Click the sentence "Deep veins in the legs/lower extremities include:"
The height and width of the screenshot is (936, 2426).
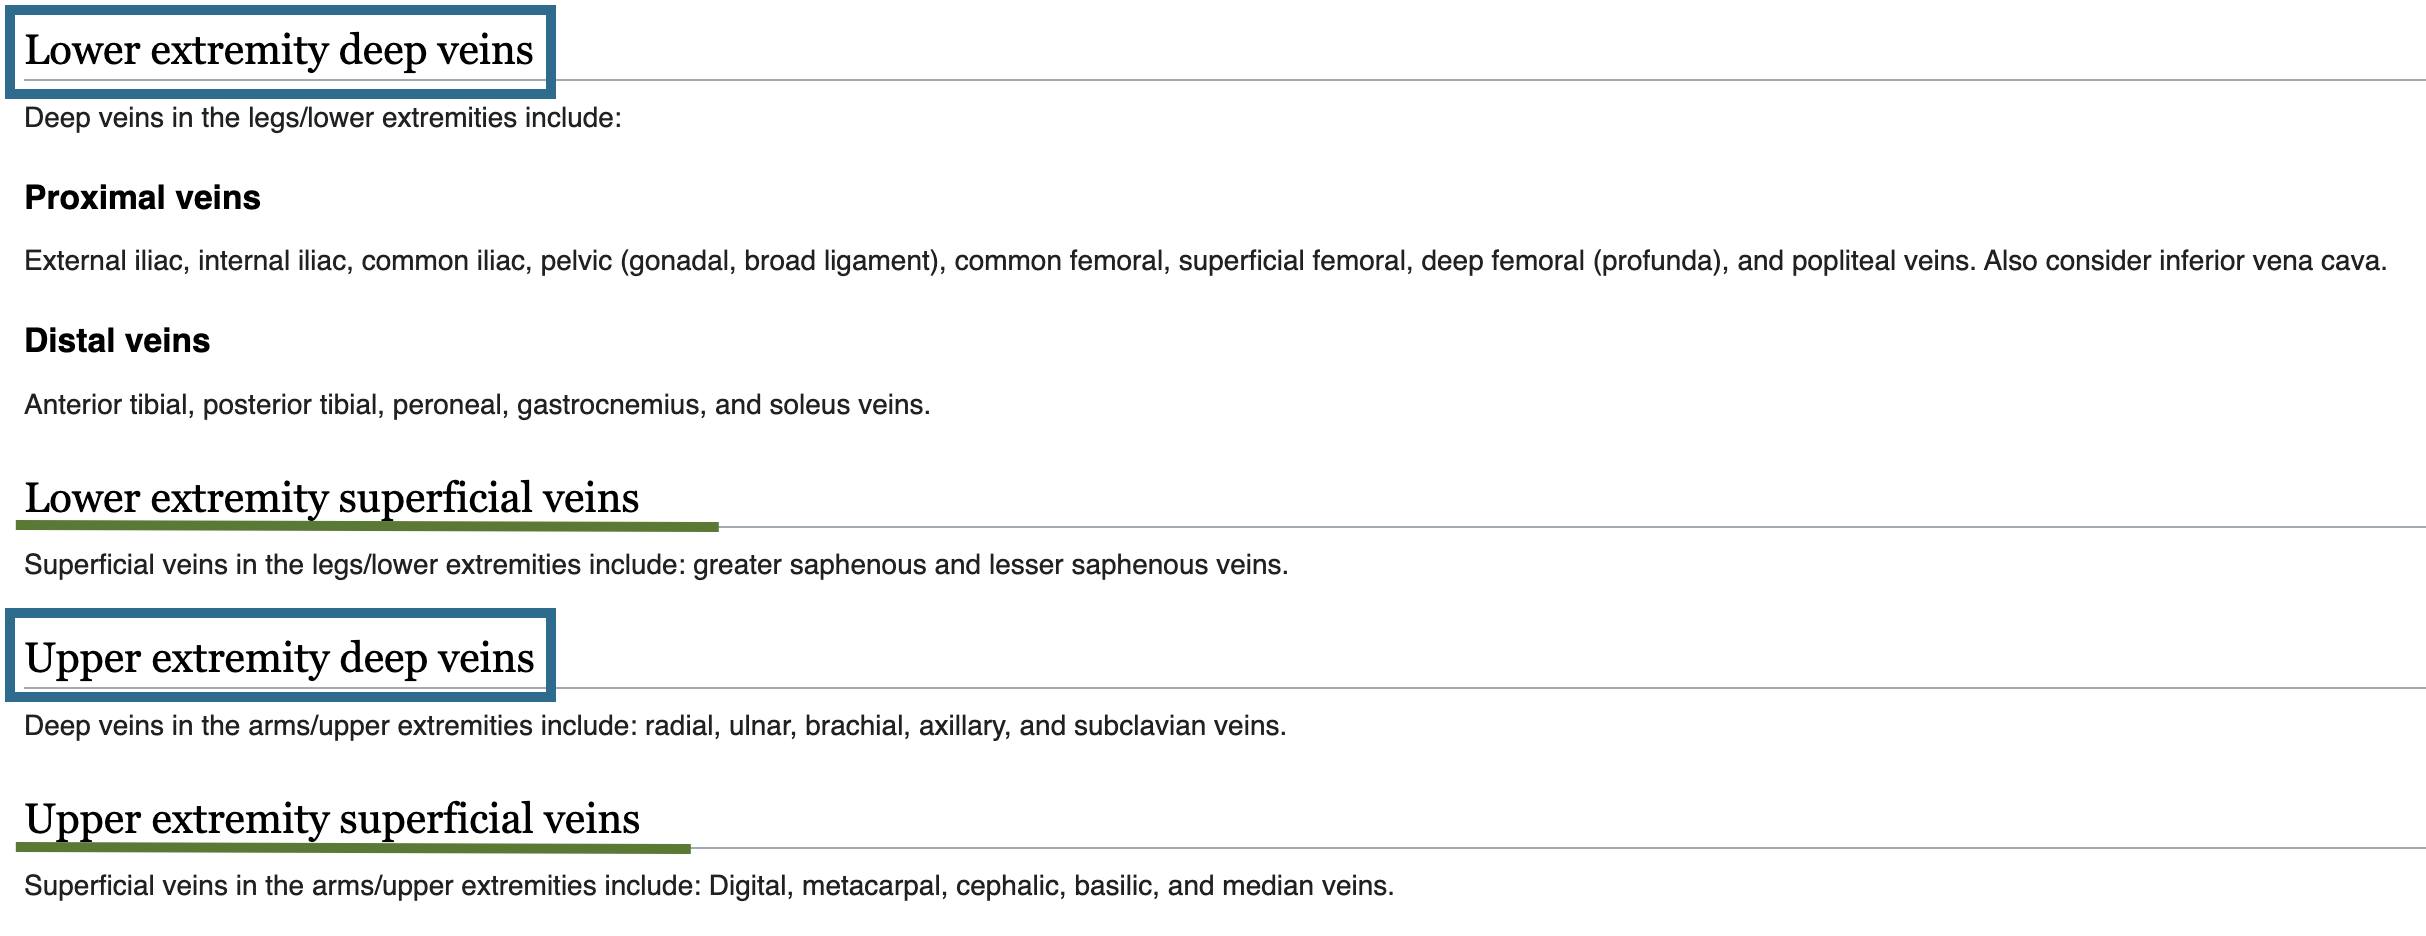(x=322, y=118)
